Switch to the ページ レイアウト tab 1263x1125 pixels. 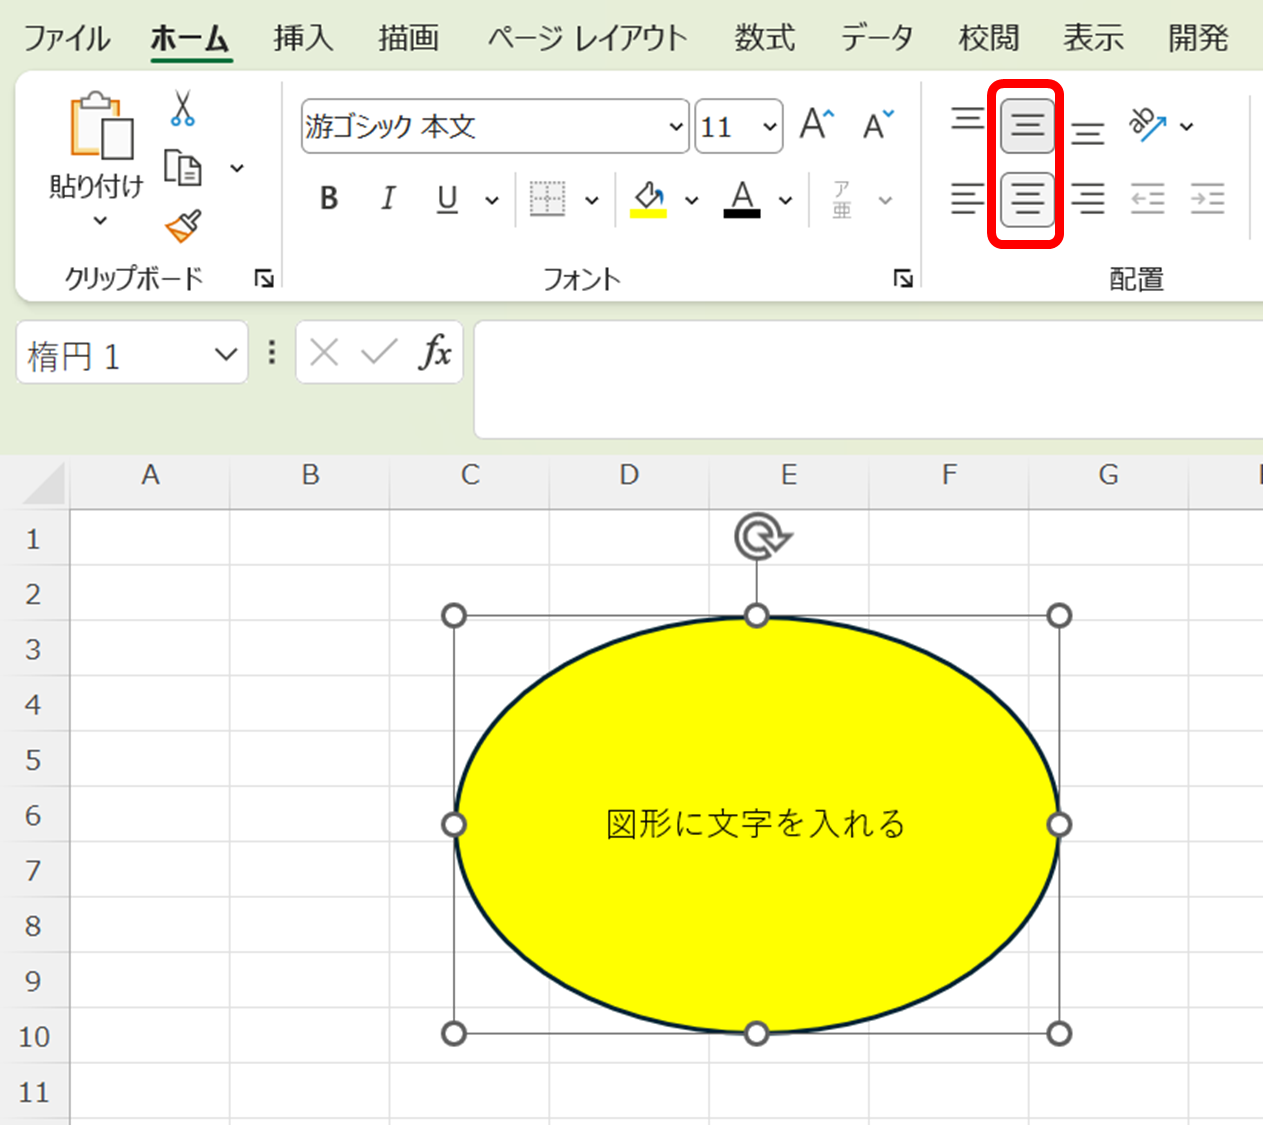(587, 38)
